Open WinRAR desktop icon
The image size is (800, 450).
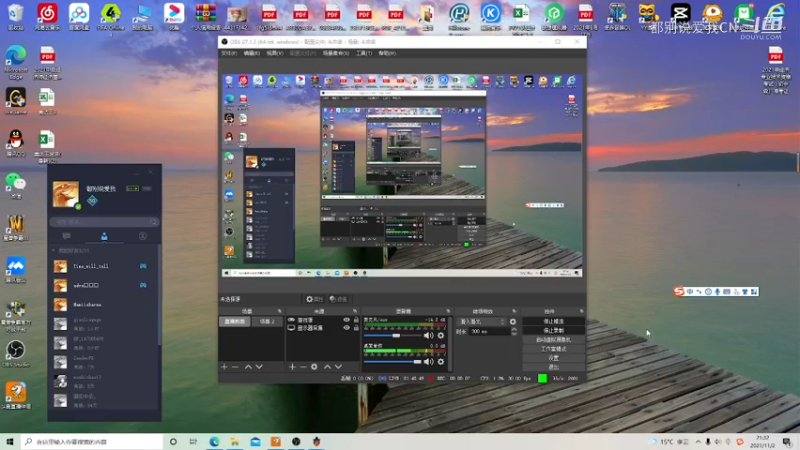(205, 17)
